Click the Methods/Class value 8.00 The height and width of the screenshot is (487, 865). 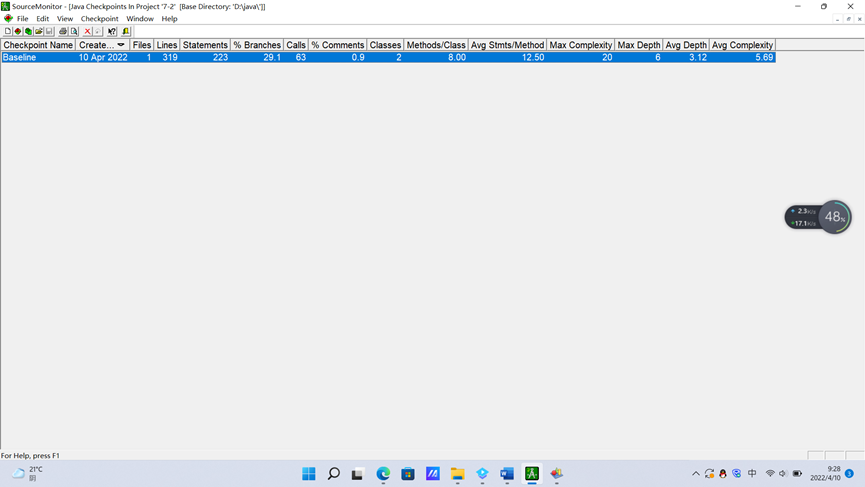[457, 57]
